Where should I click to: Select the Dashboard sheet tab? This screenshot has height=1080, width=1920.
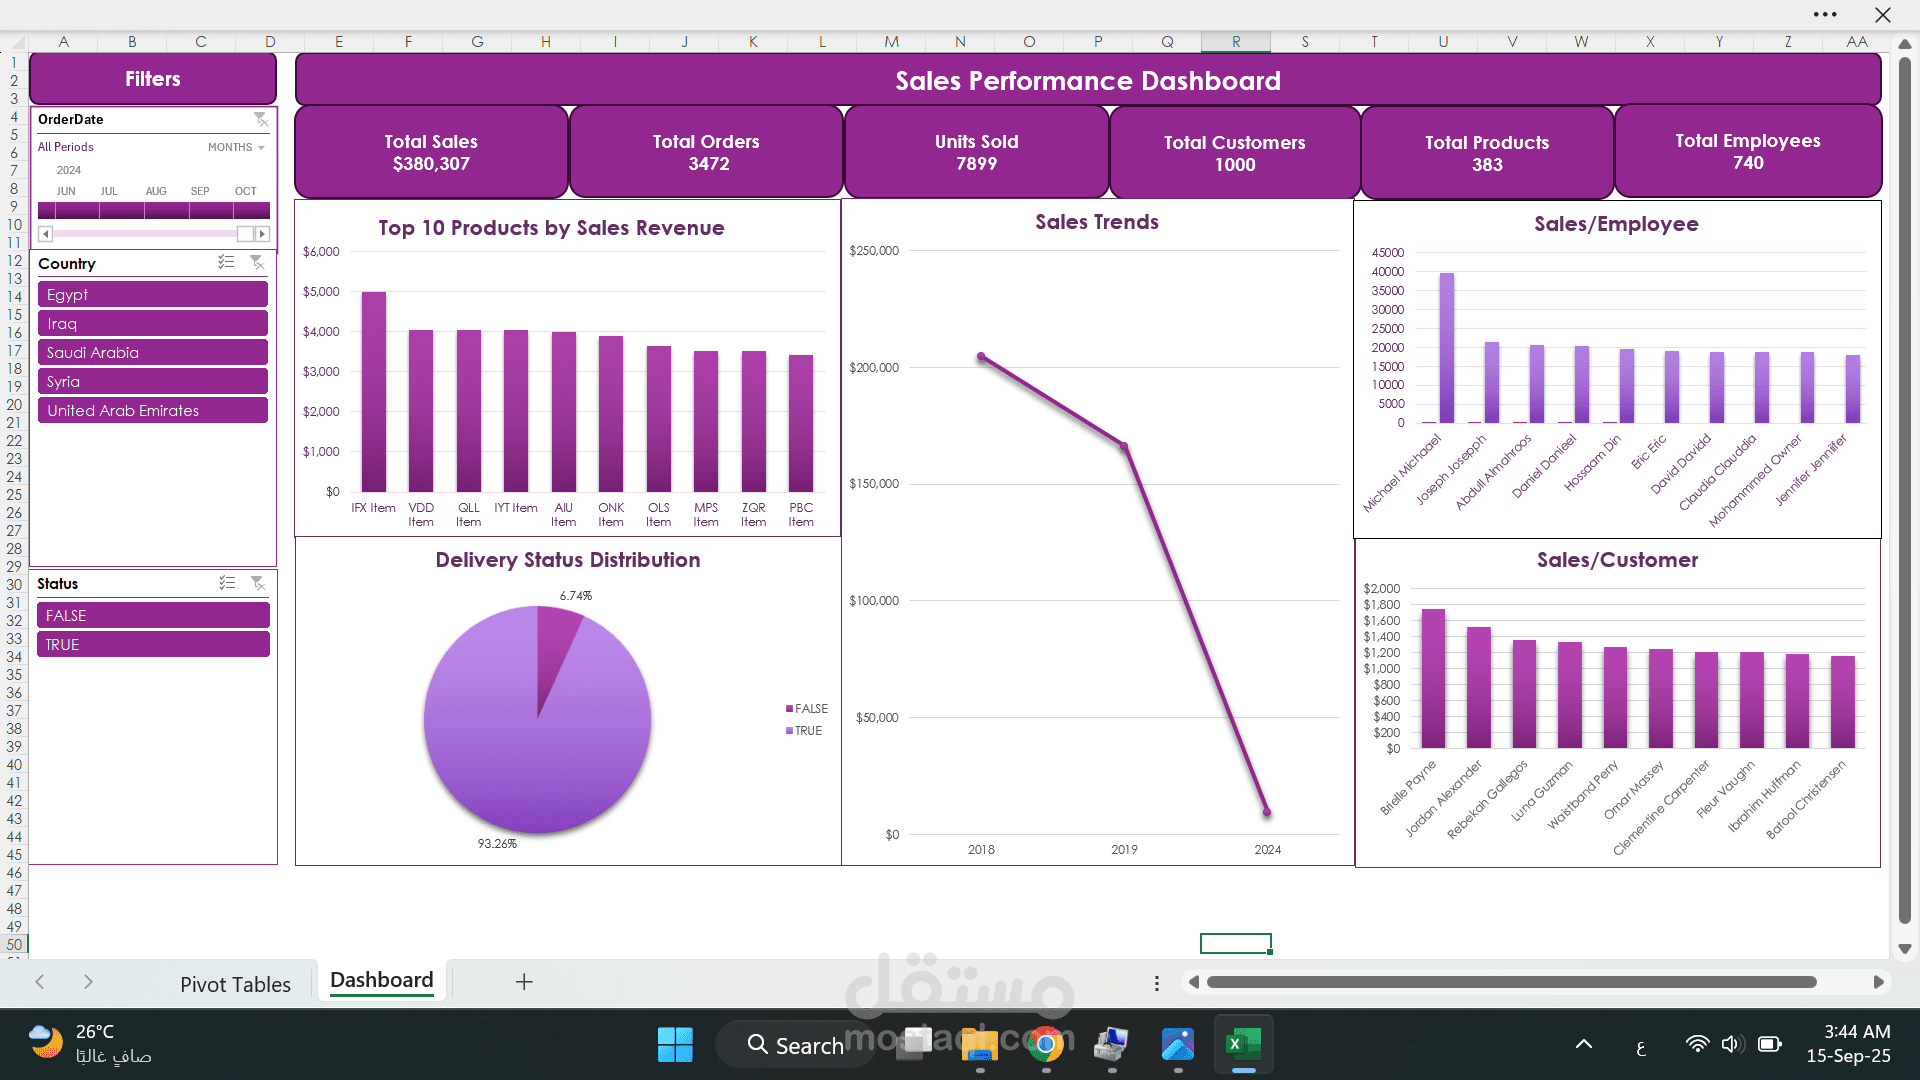click(x=382, y=981)
